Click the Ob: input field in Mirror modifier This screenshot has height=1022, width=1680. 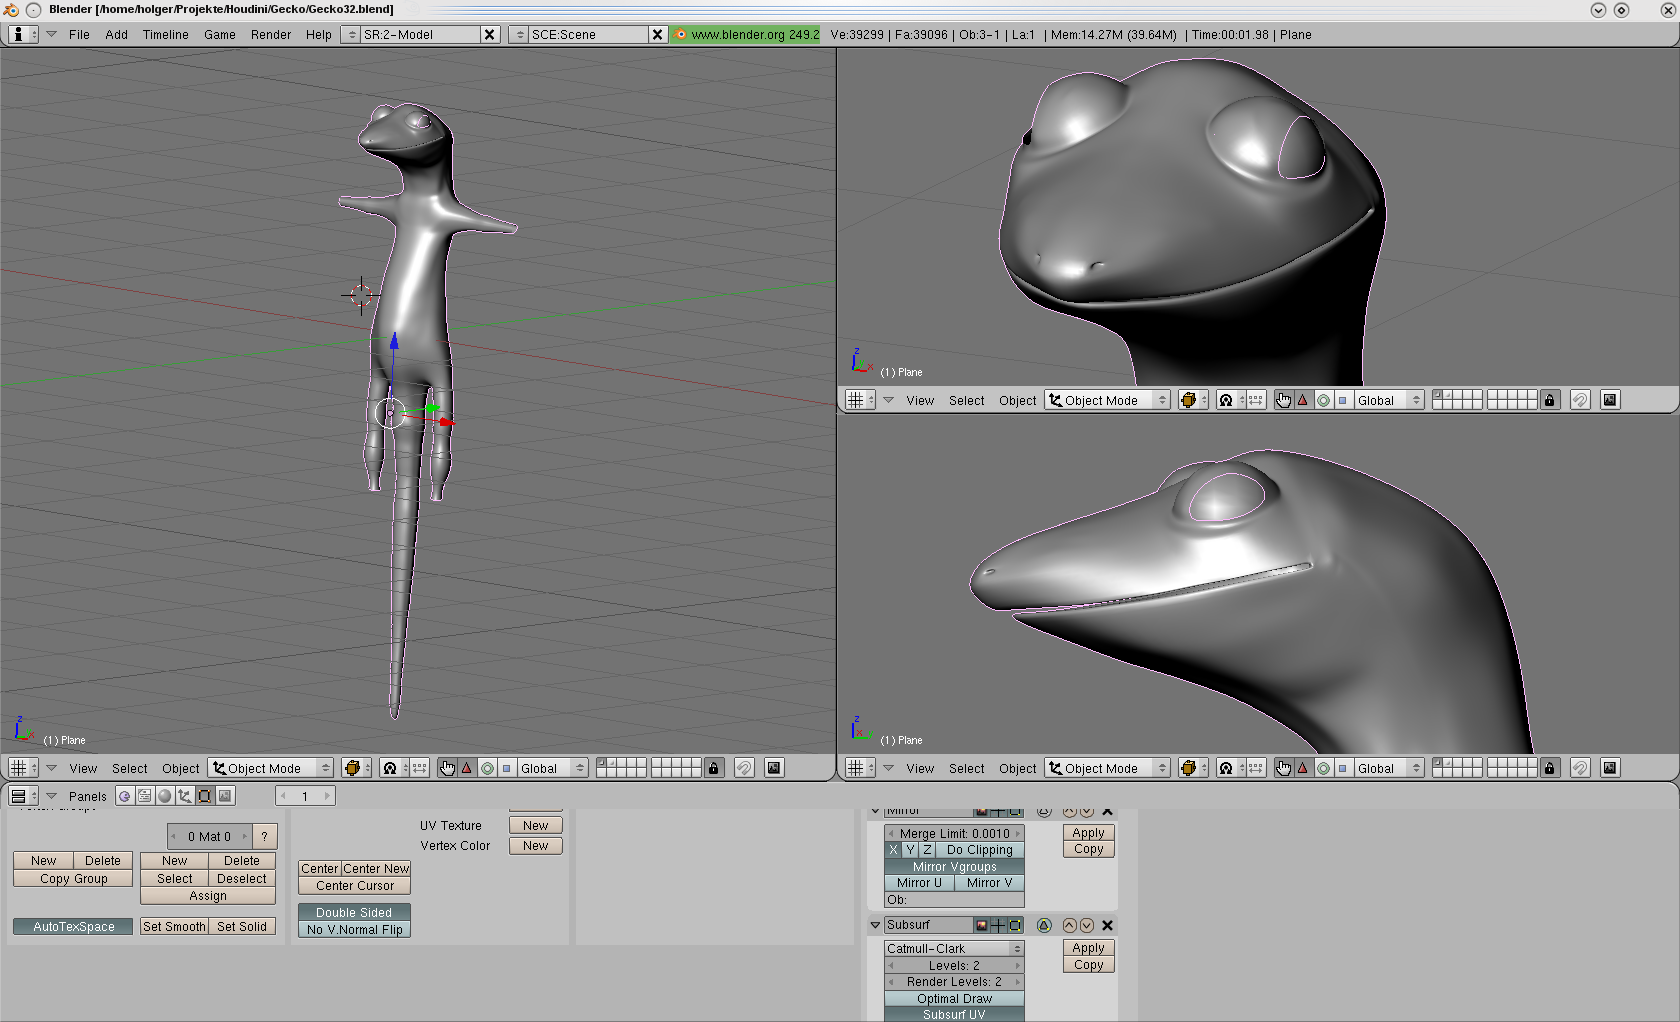pos(954,900)
